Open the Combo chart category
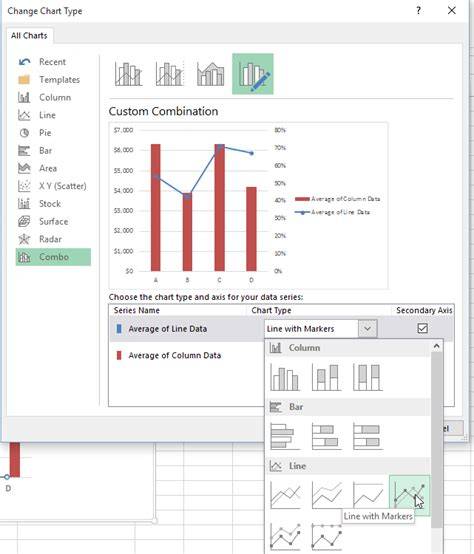 [53, 257]
